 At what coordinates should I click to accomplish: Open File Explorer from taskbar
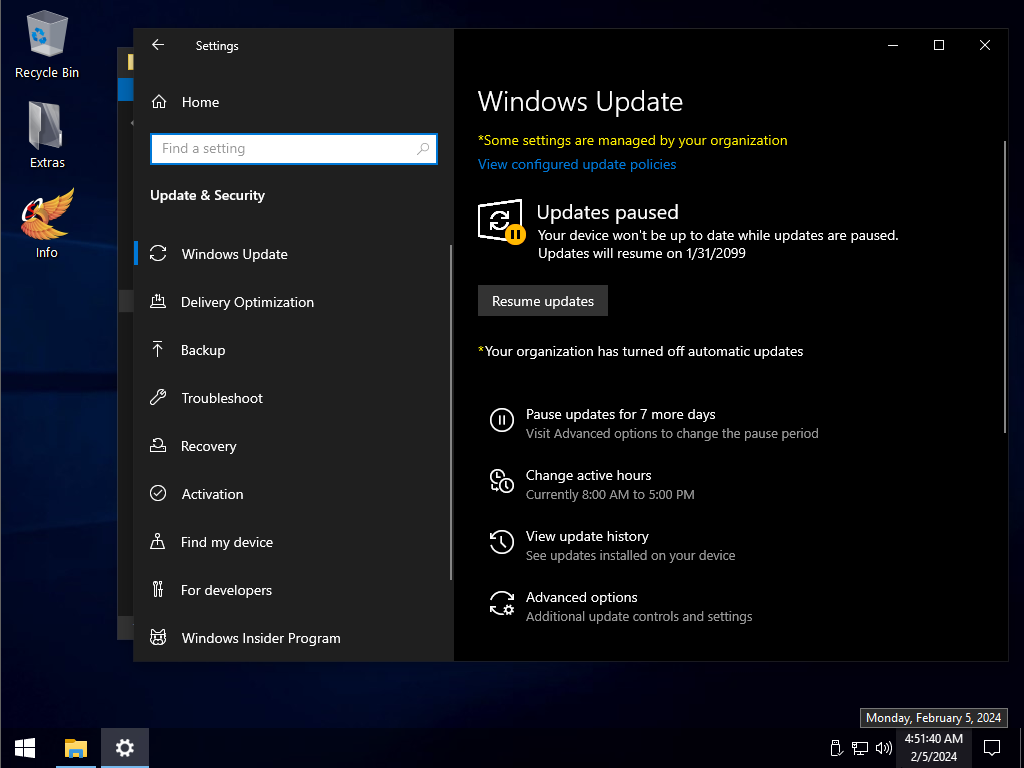click(x=76, y=747)
